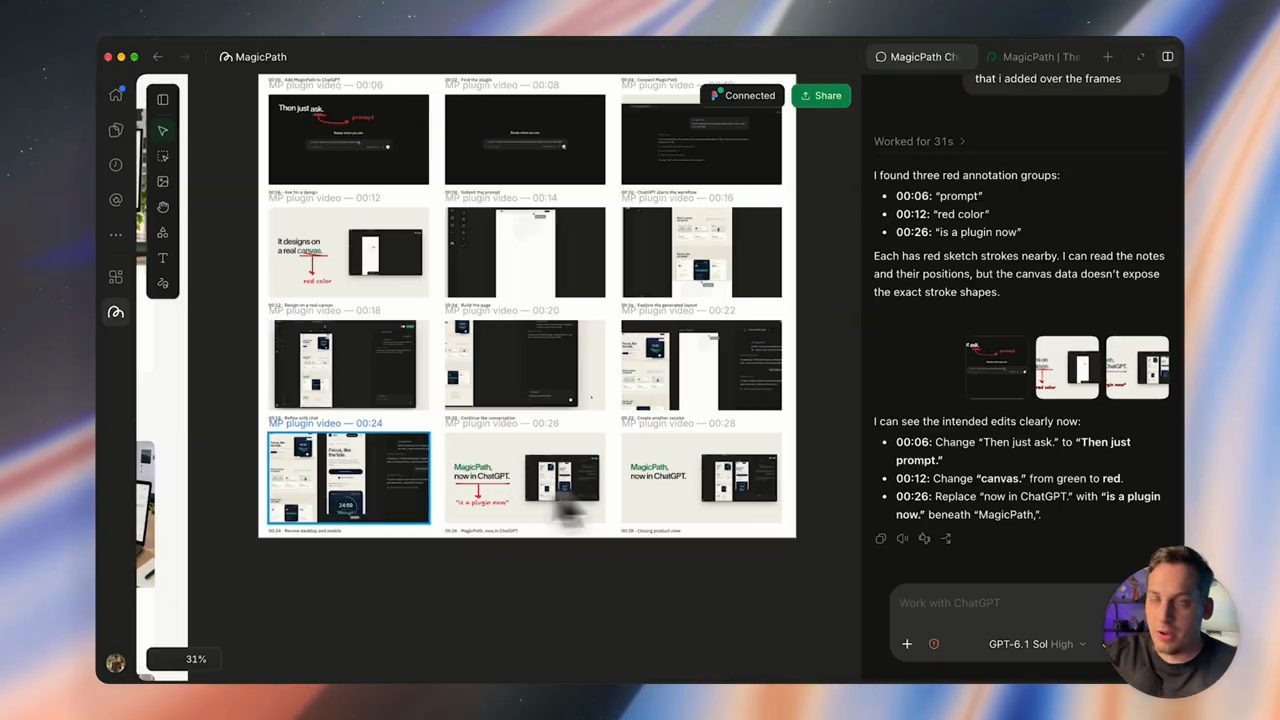1280x720 pixels.
Task: Read the response aloud with speaker icon
Action: point(902,539)
